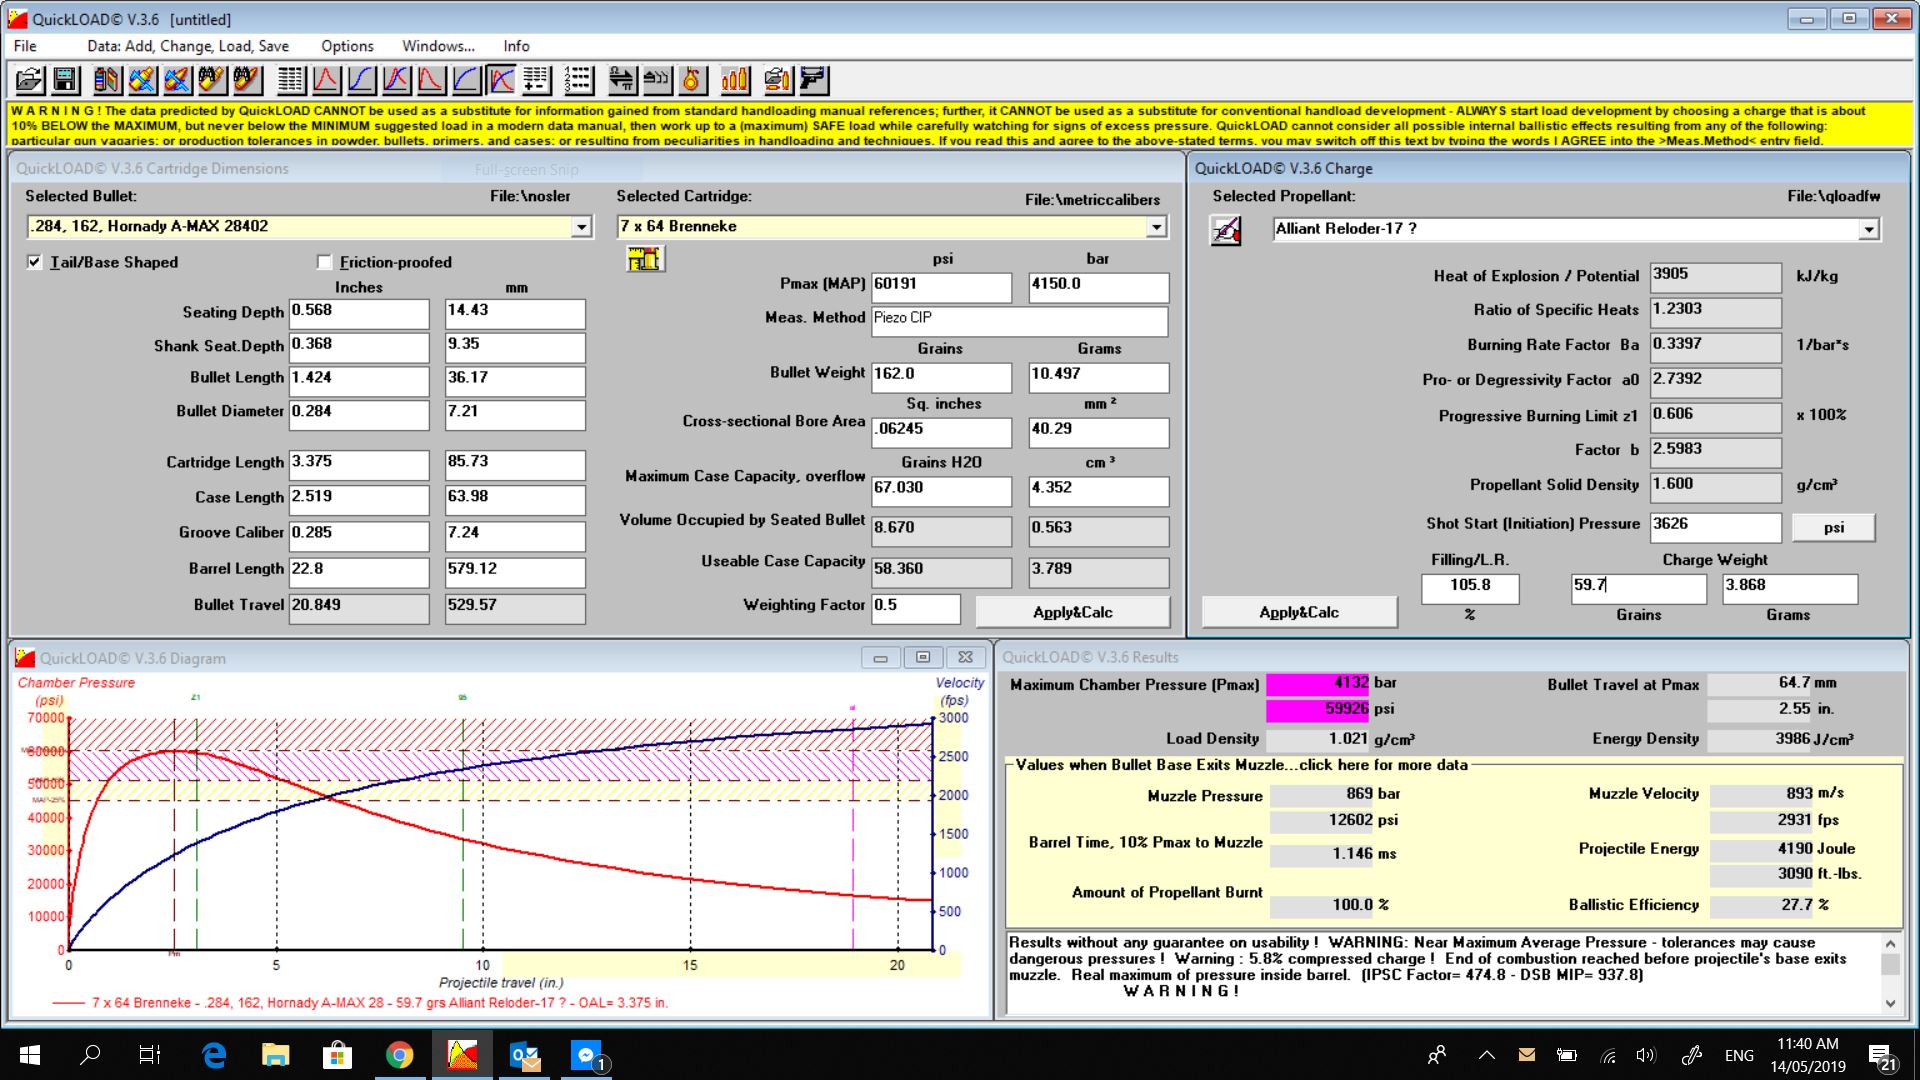This screenshot has width=1920, height=1080.
Task: Open the File menu
Action: (25, 46)
